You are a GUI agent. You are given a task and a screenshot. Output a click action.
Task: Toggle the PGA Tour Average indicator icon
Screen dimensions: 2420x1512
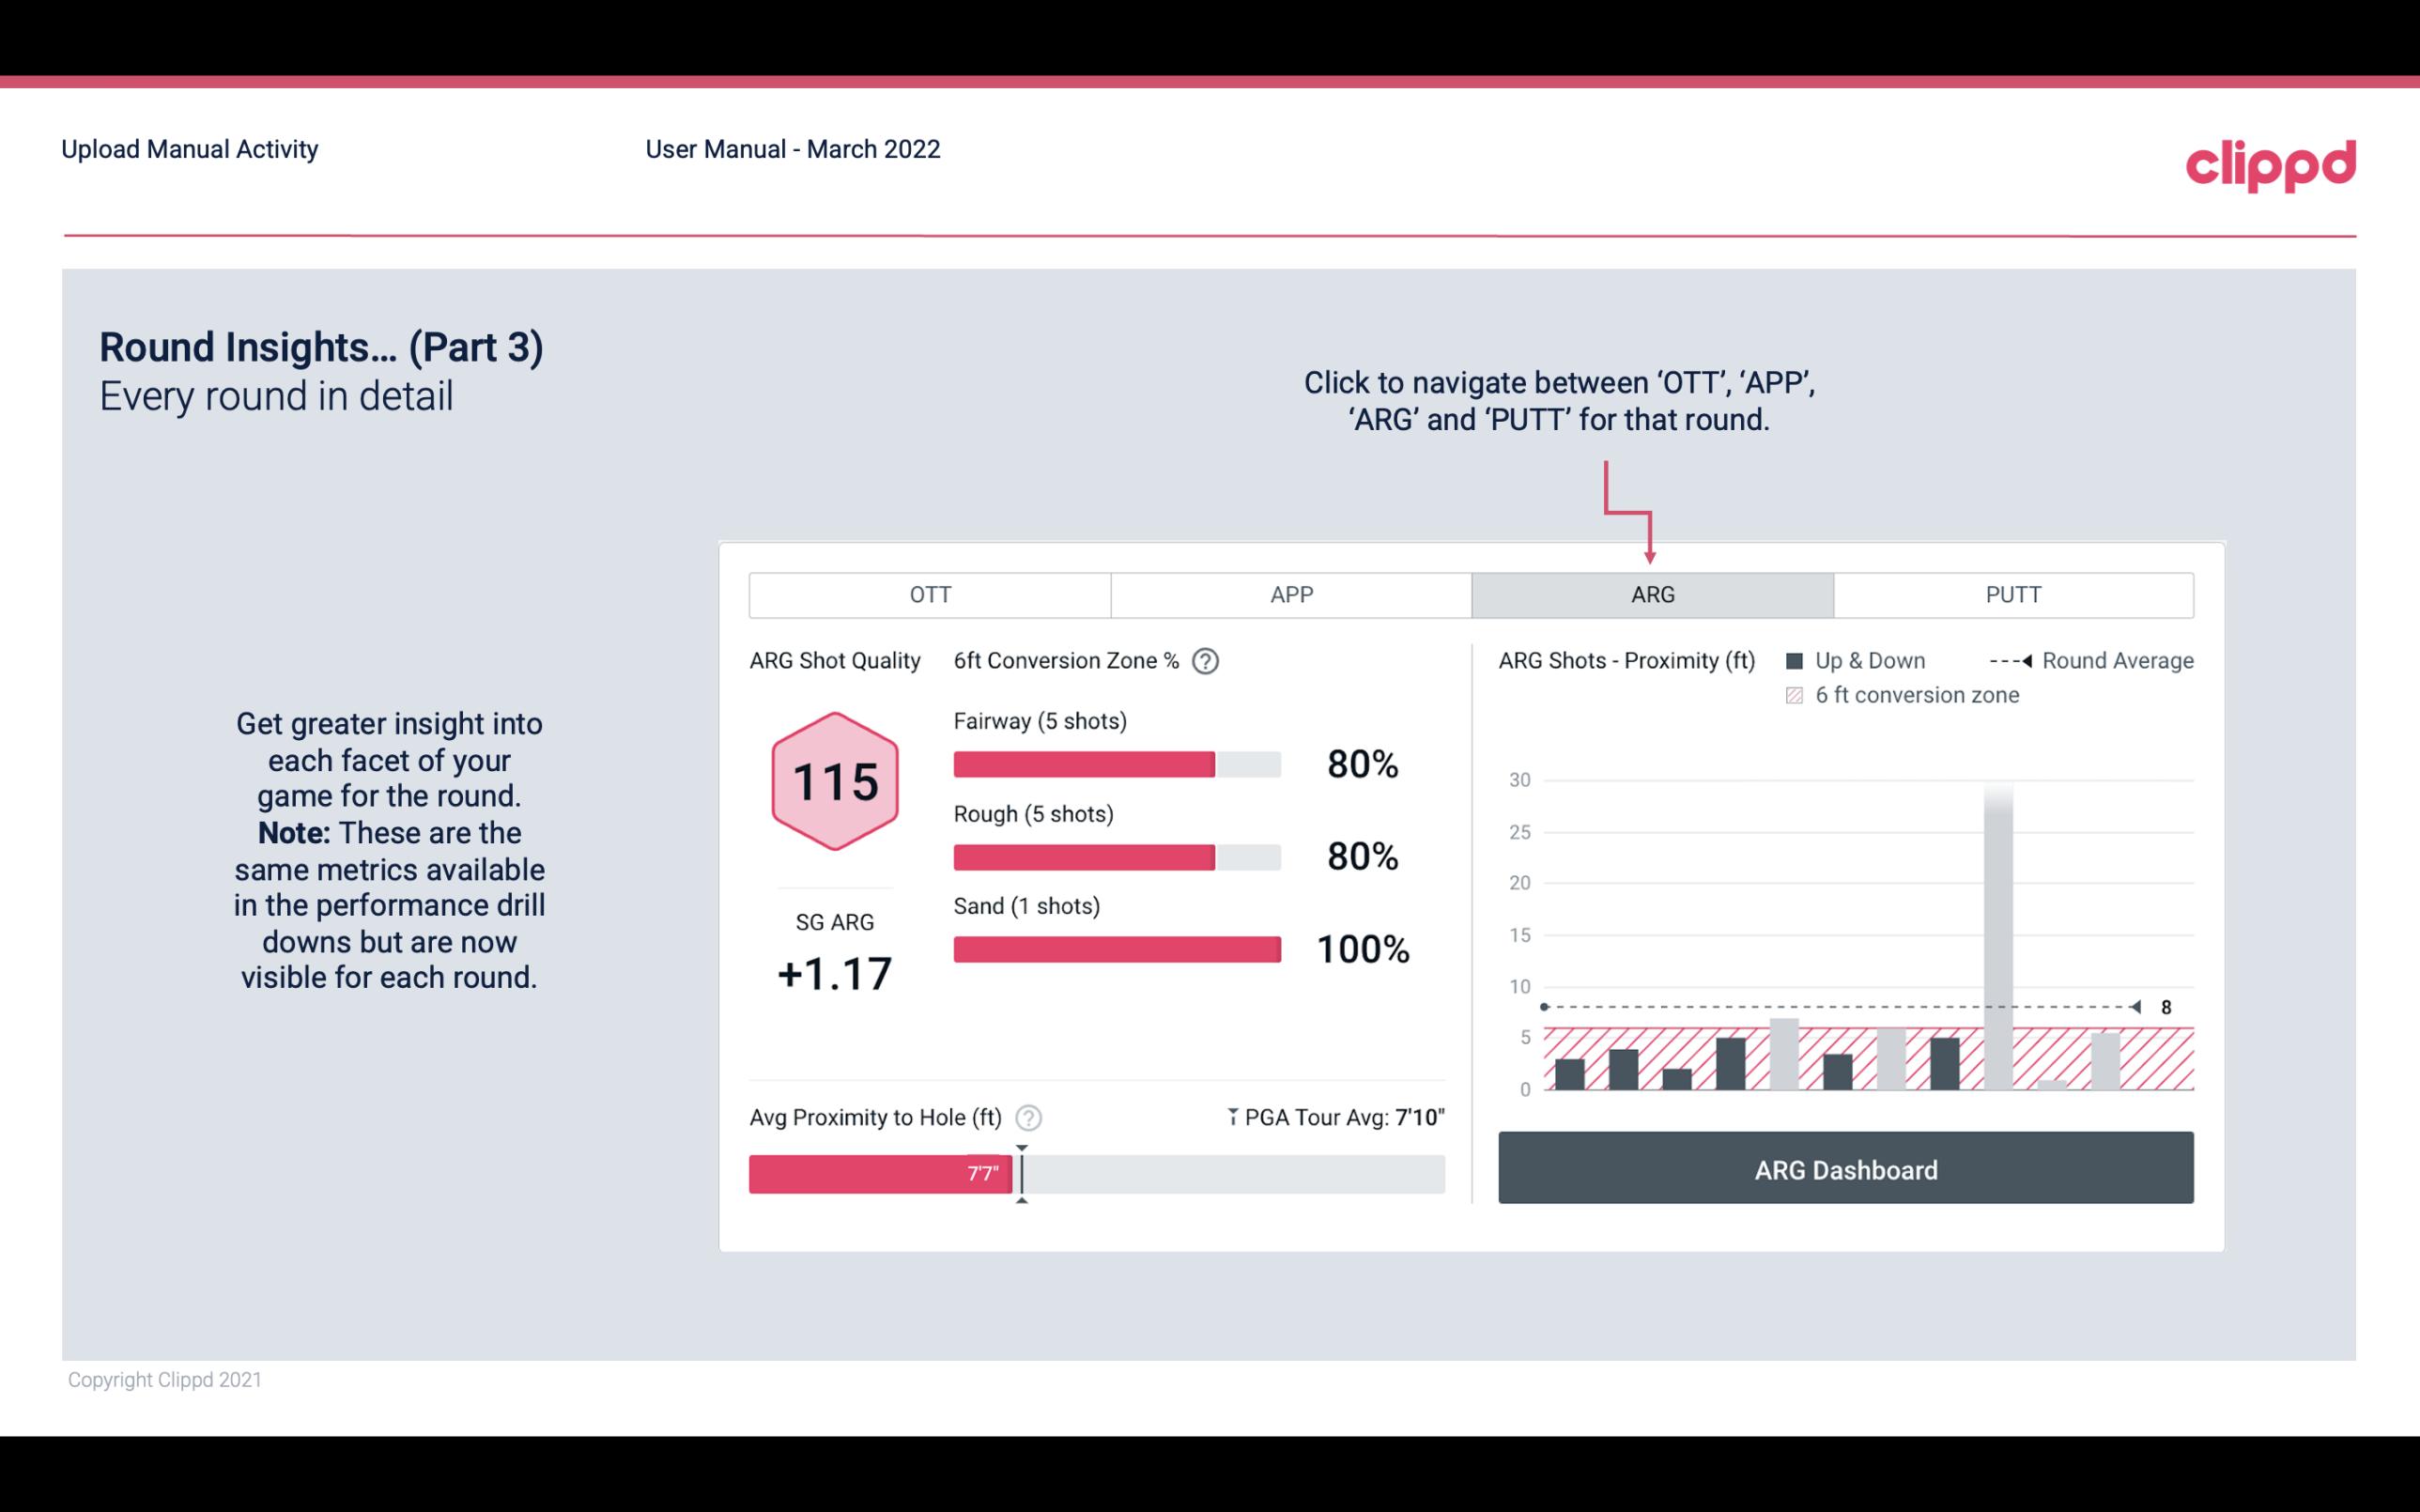pos(1231,1115)
